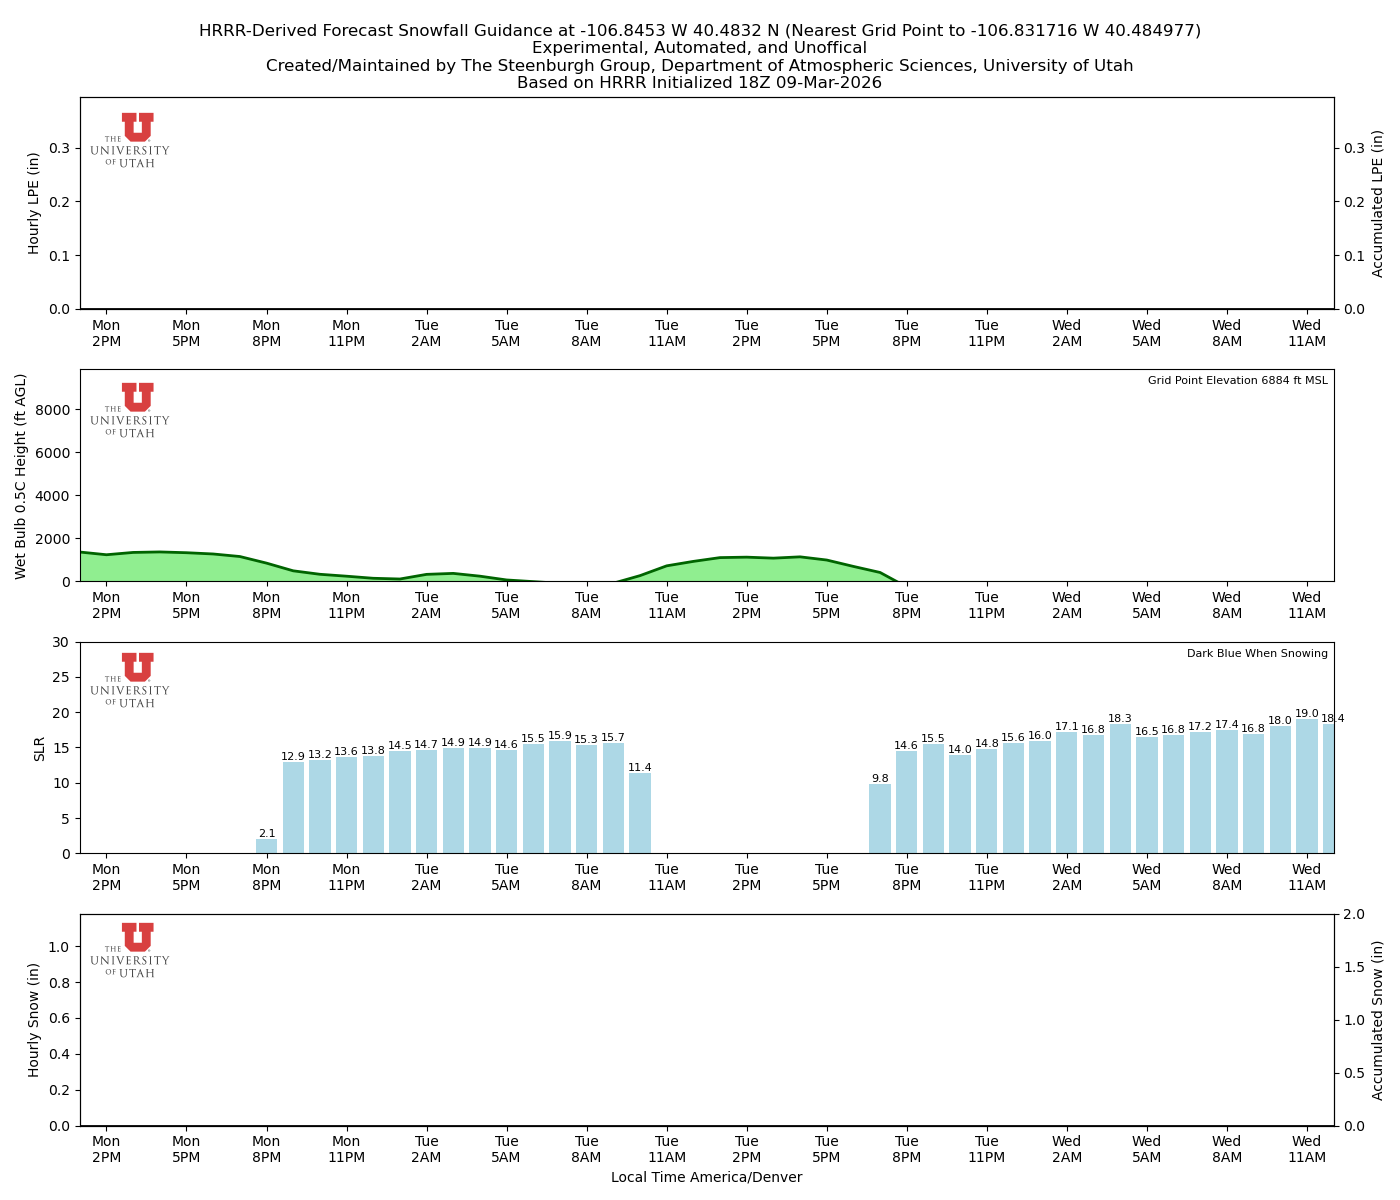Click the 'Based on HRRR Initialized 18Z 09-Mar-2026' line
The height and width of the screenshot is (1200, 1400).
coord(700,83)
